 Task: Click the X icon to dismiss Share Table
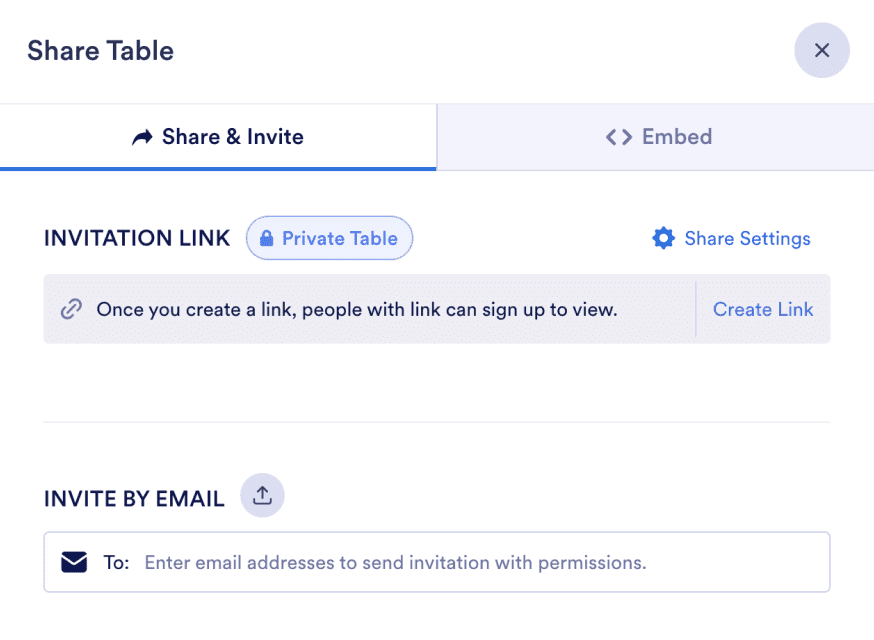822,50
